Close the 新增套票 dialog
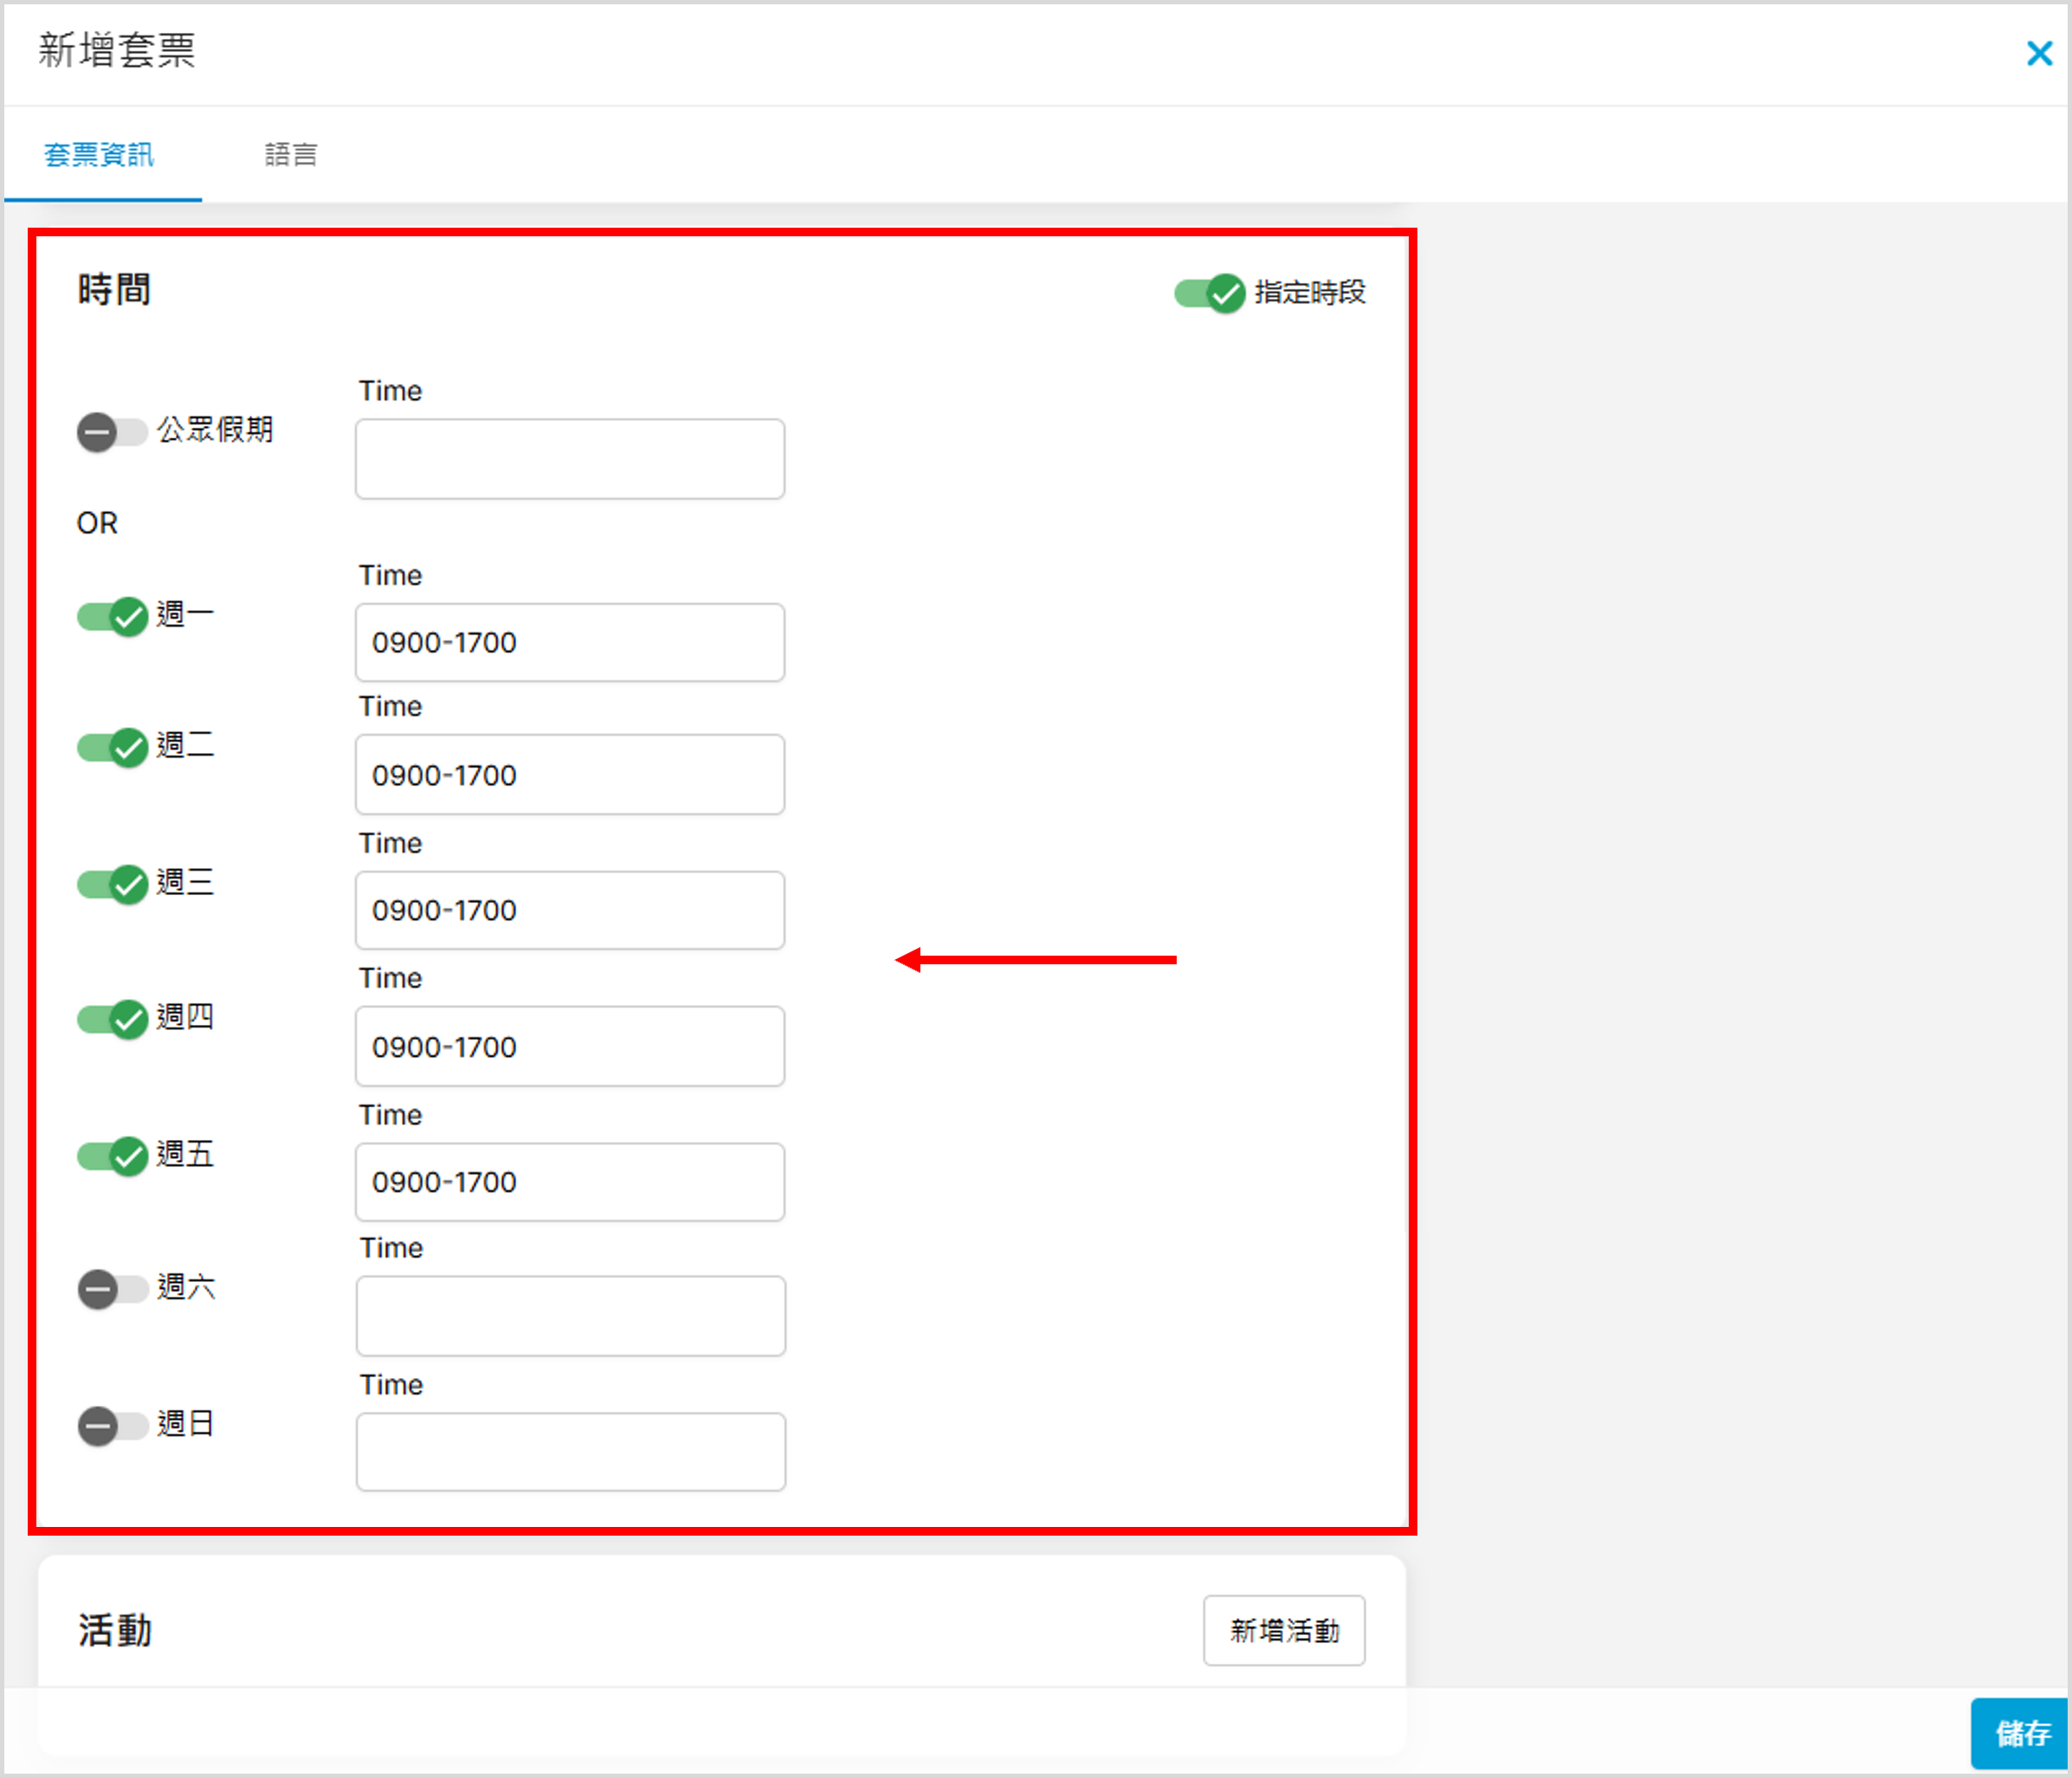This screenshot has width=2072, height=1778. (2038, 53)
